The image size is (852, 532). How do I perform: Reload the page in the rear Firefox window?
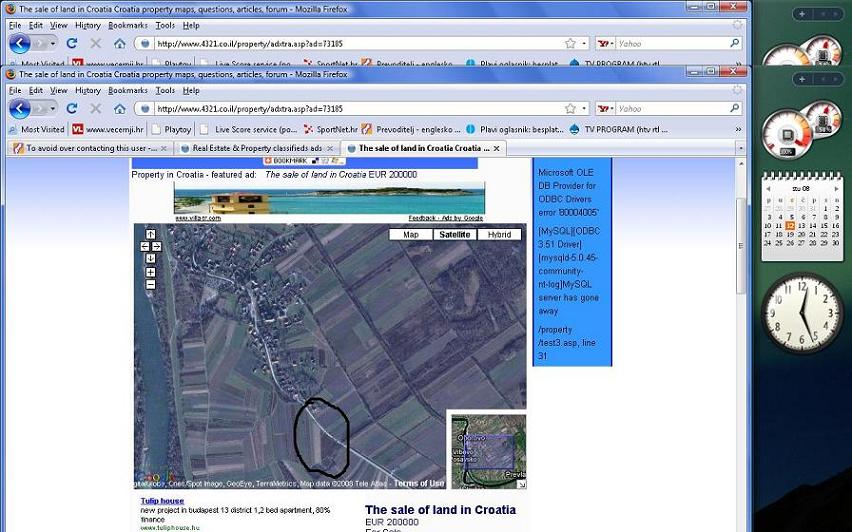click(x=72, y=43)
